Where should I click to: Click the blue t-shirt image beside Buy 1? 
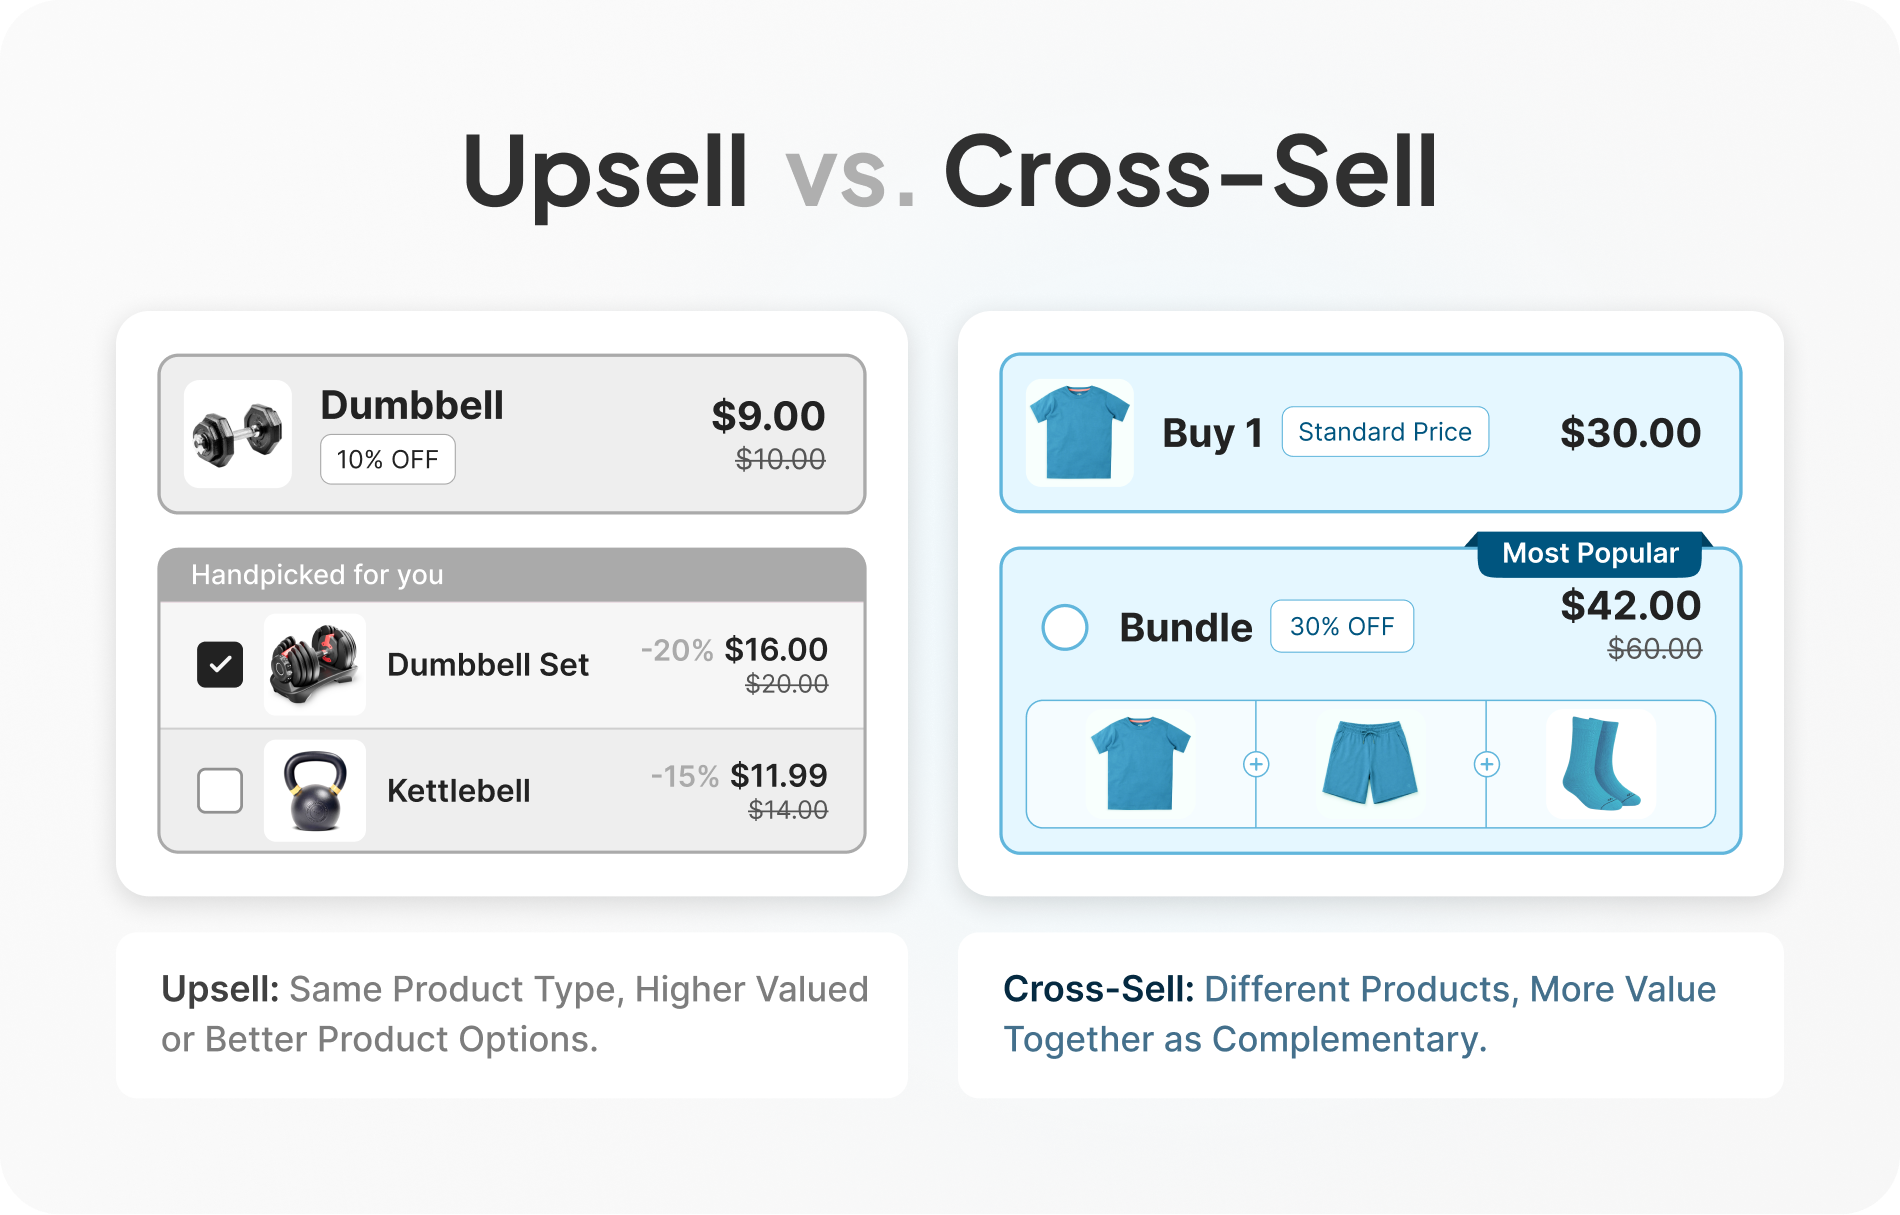[1080, 432]
